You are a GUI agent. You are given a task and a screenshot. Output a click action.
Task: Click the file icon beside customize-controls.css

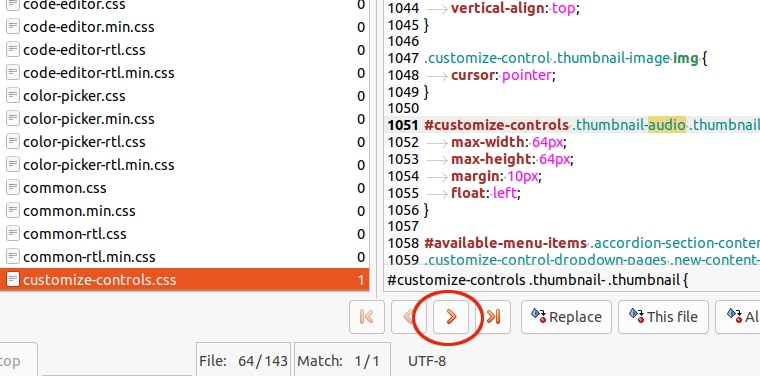coord(13,280)
